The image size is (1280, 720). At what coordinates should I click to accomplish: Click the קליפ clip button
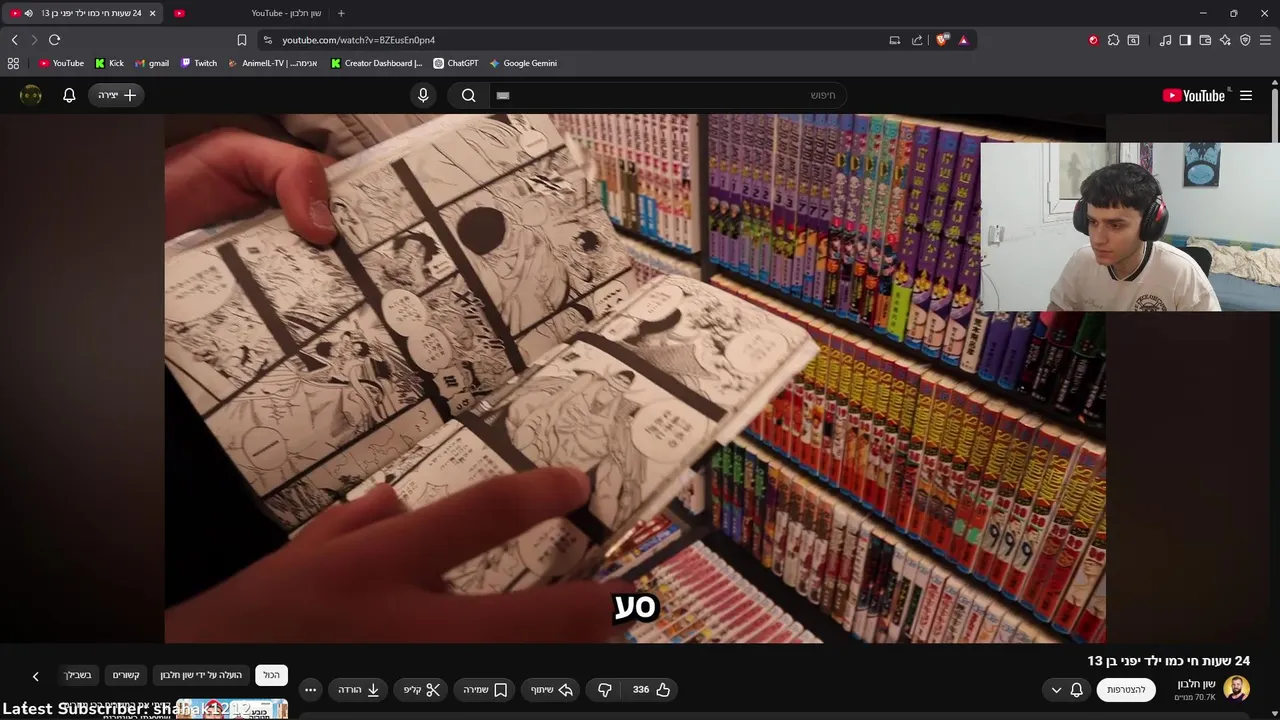point(422,690)
